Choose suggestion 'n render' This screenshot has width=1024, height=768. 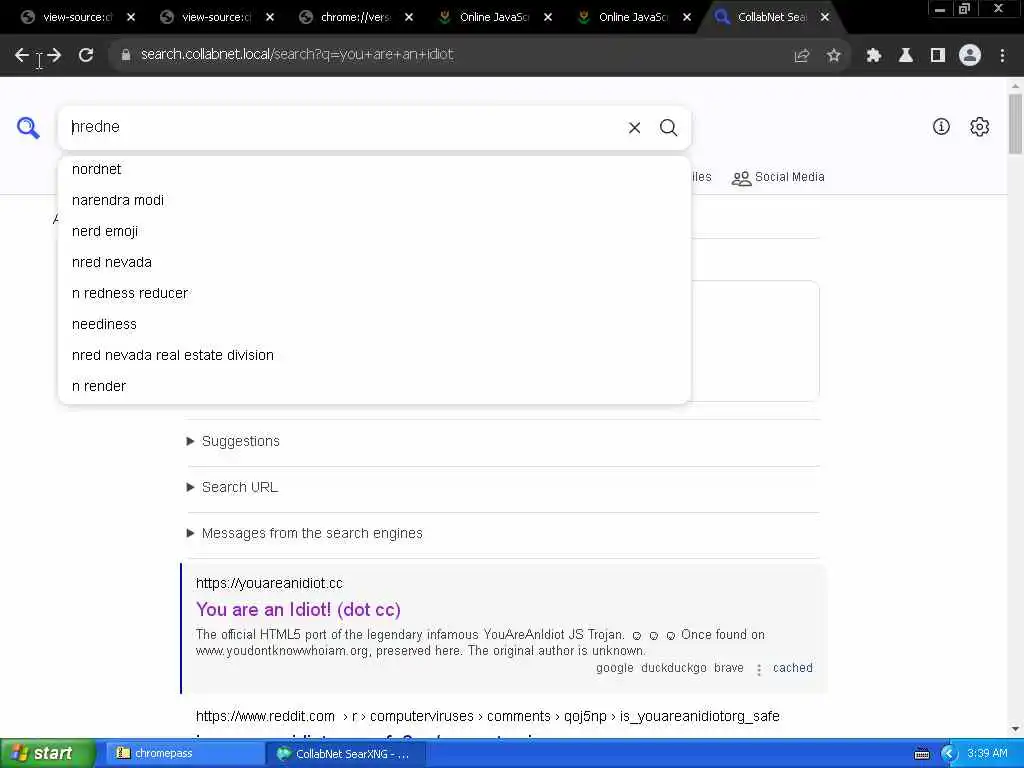coord(374,387)
